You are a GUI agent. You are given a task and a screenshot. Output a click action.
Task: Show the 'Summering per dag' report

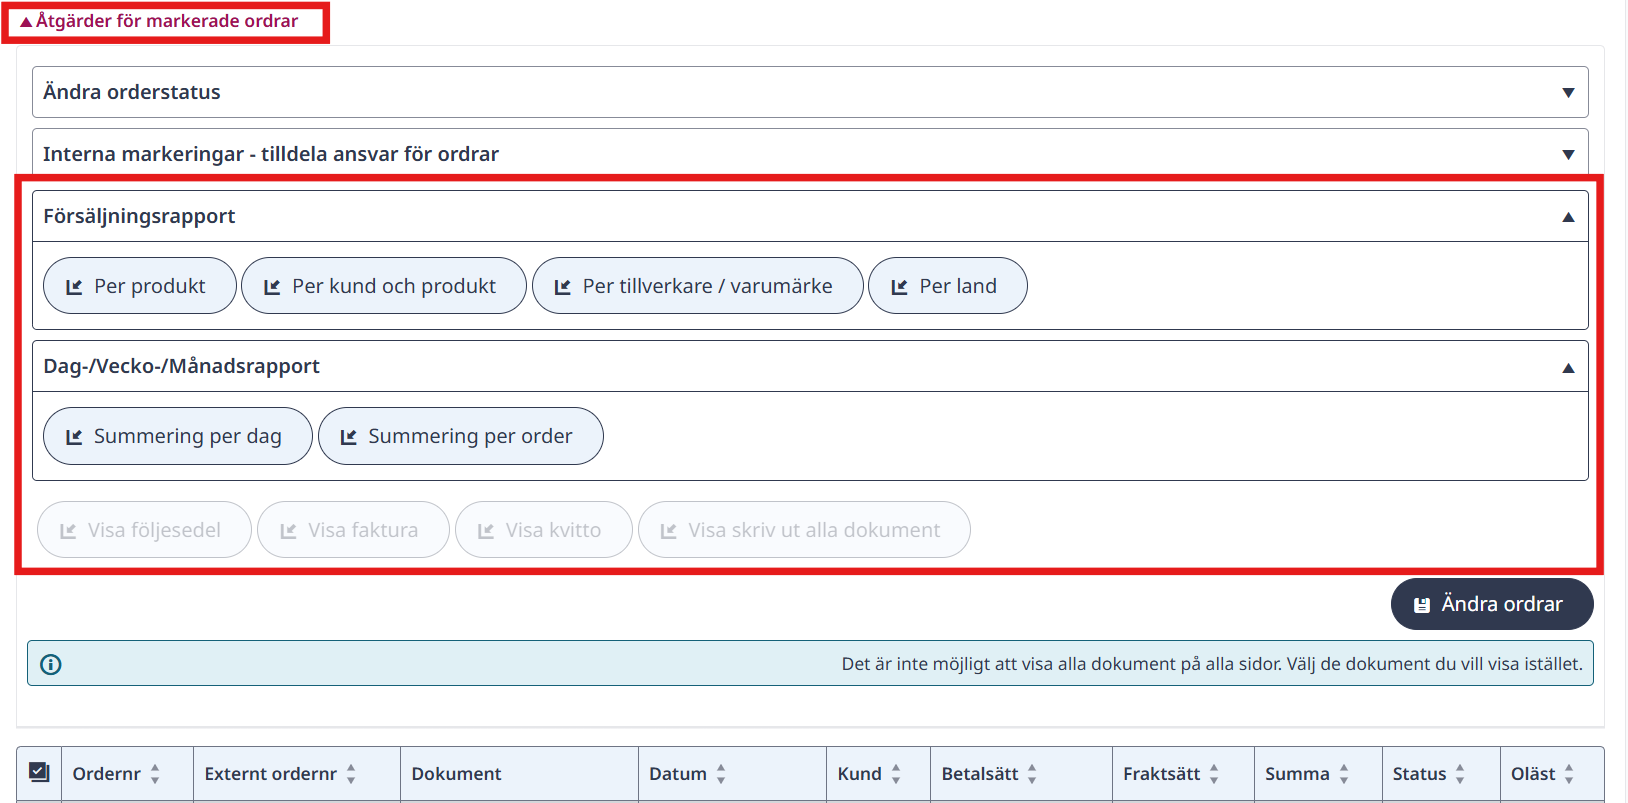click(x=178, y=436)
